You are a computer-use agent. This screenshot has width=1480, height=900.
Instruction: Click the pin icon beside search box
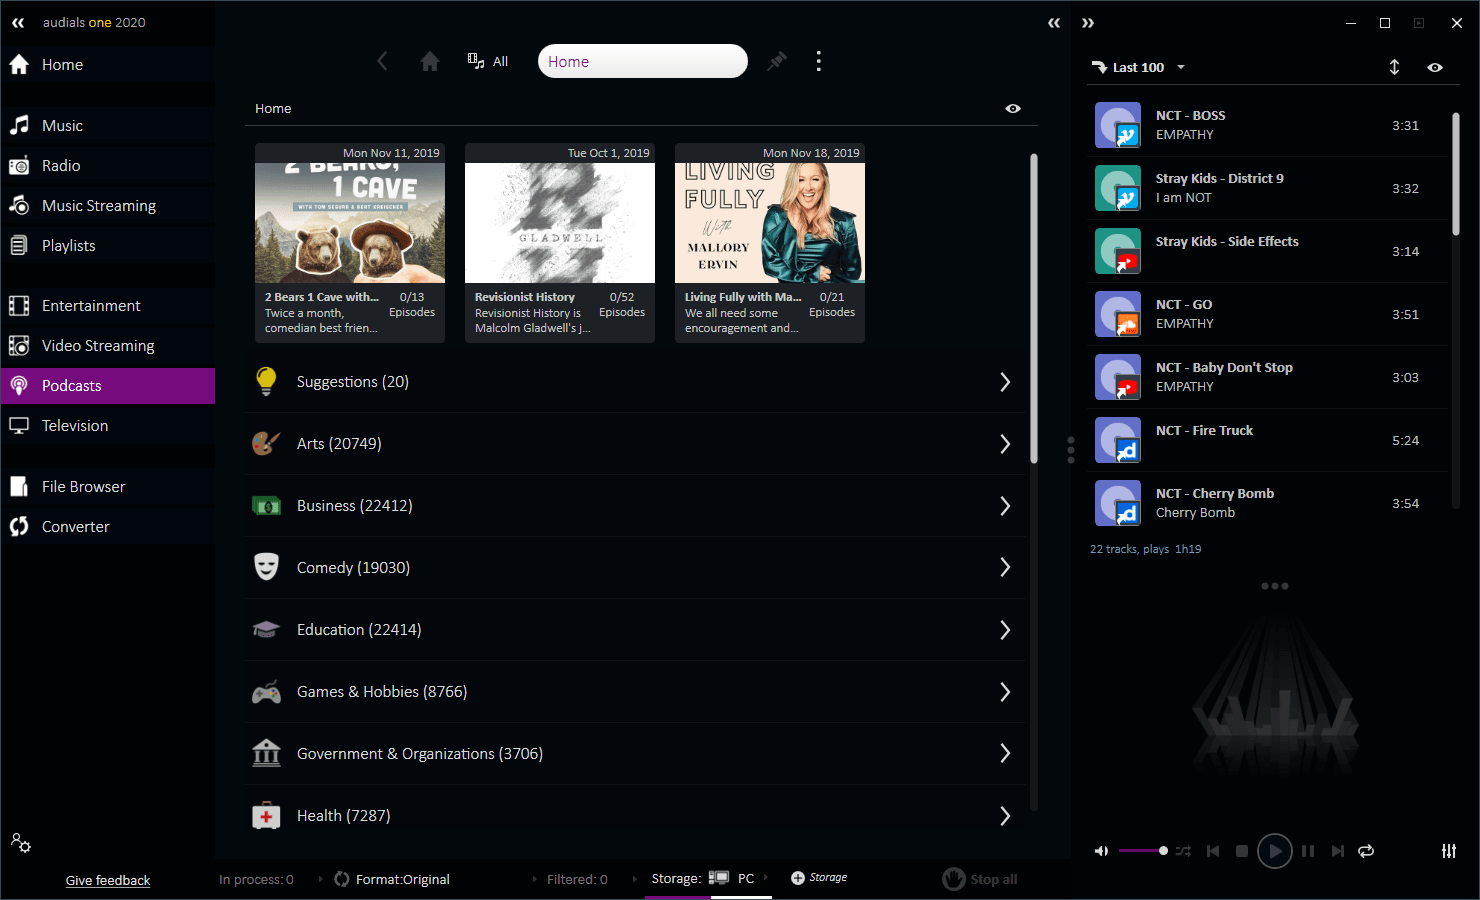[x=777, y=62]
